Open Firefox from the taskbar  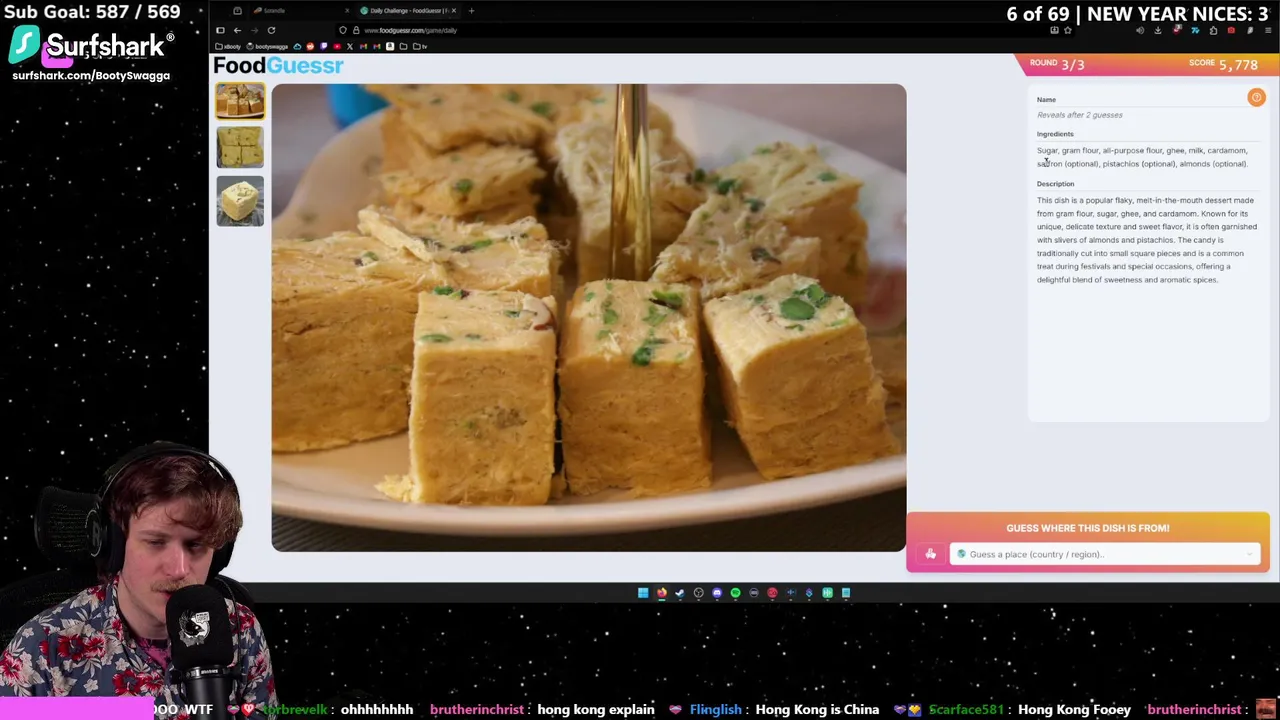point(661,593)
